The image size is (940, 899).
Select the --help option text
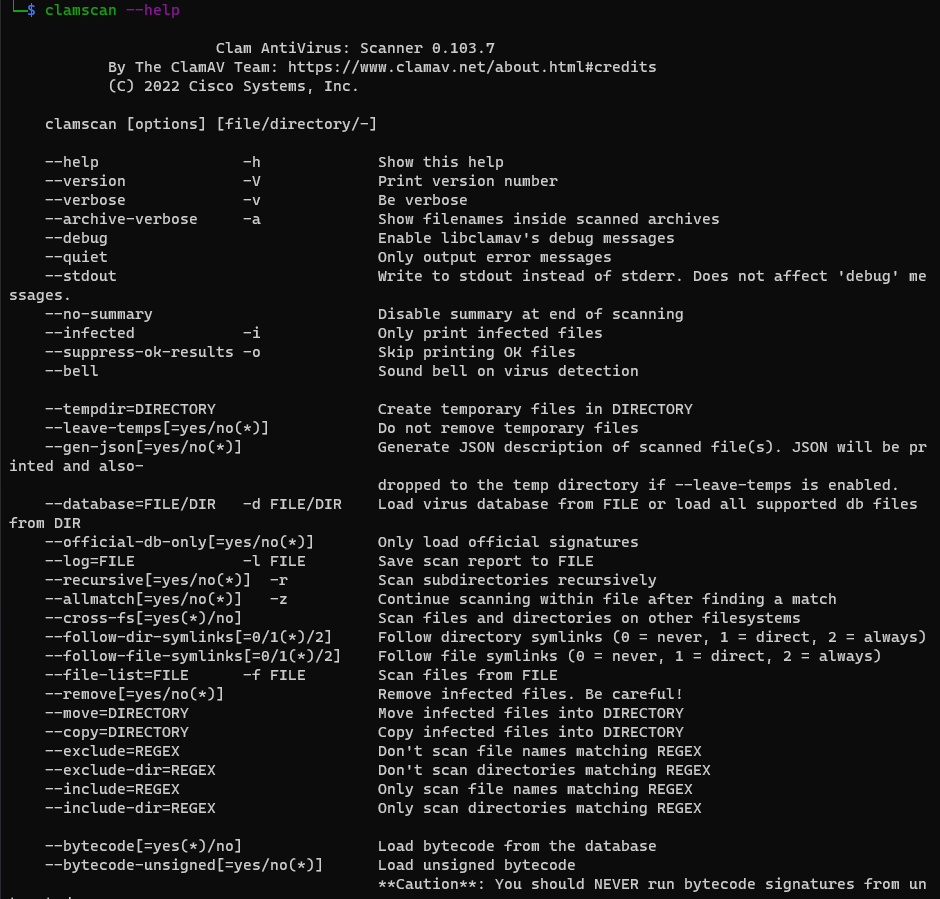point(72,162)
